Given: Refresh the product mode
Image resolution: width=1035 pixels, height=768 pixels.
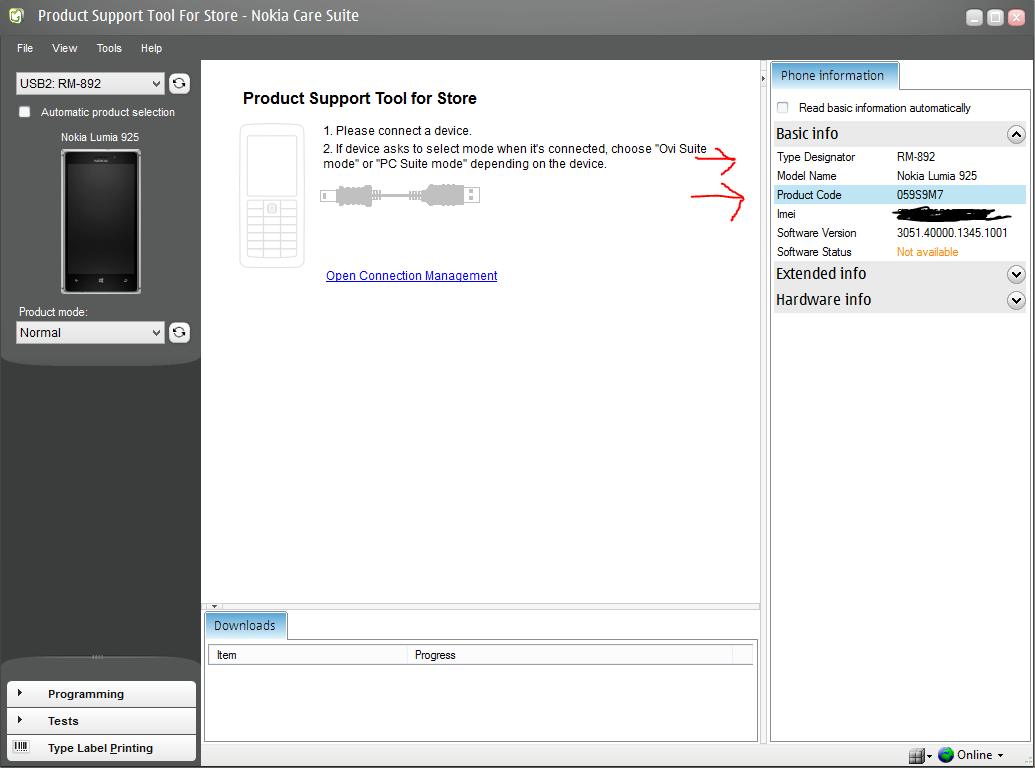Looking at the screenshot, I should pos(179,333).
